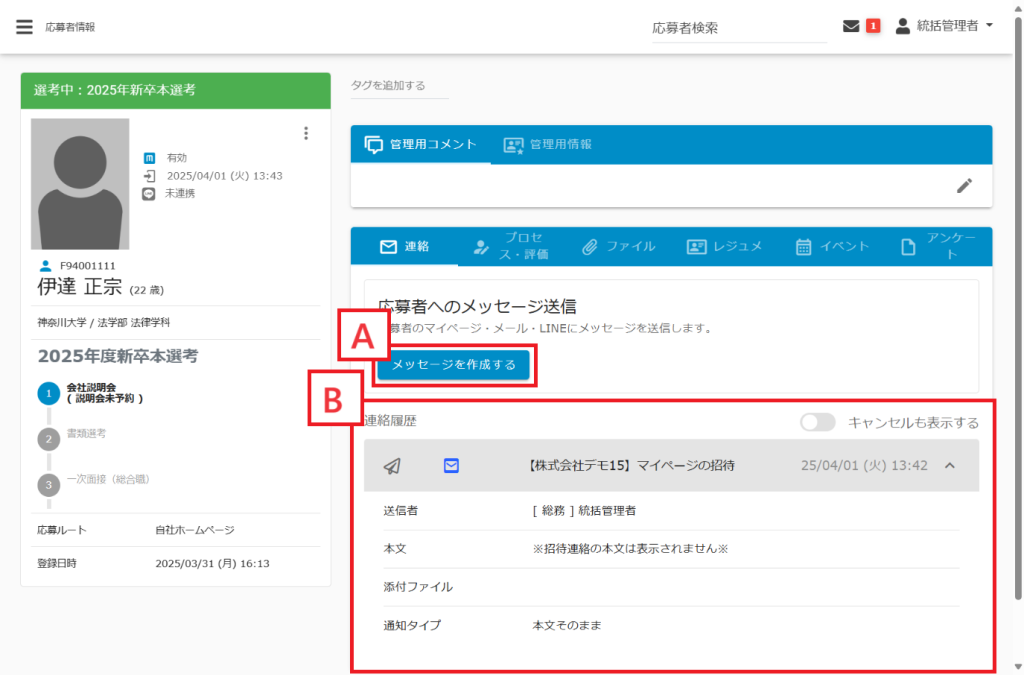
Task: Click the 応募者検索 search field
Action: (738, 28)
